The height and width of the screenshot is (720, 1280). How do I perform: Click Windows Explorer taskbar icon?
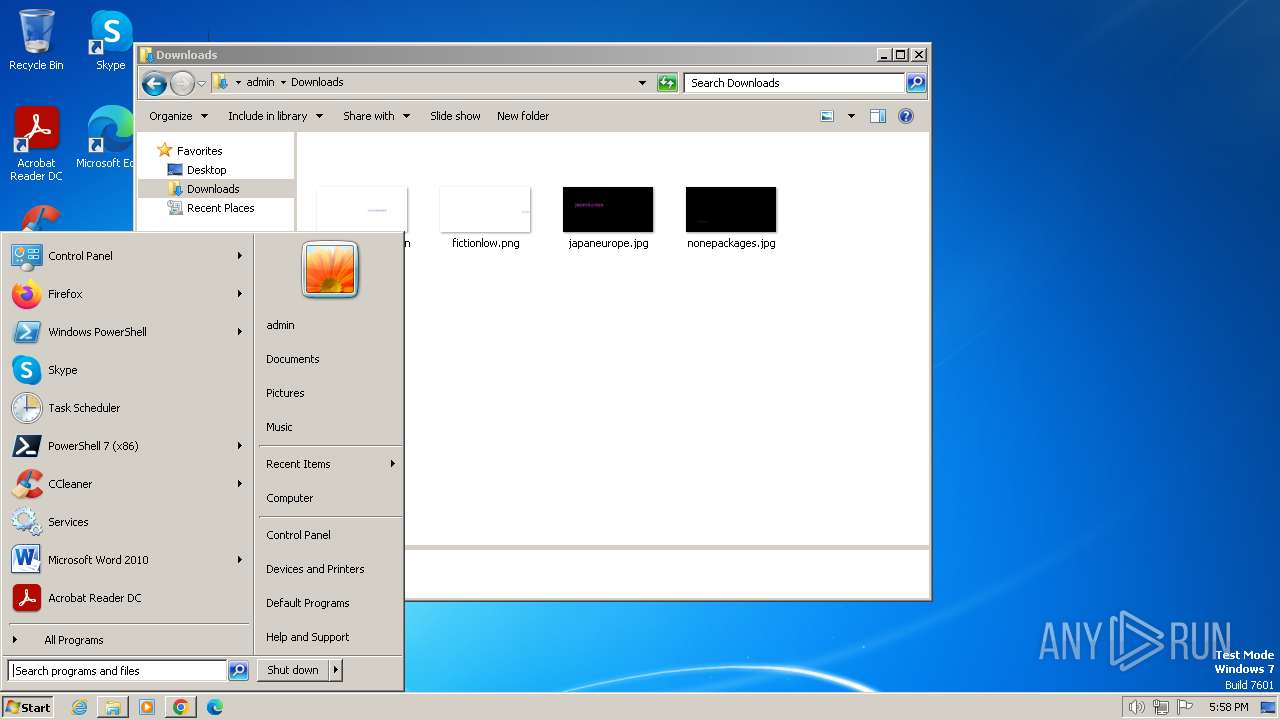(x=113, y=707)
